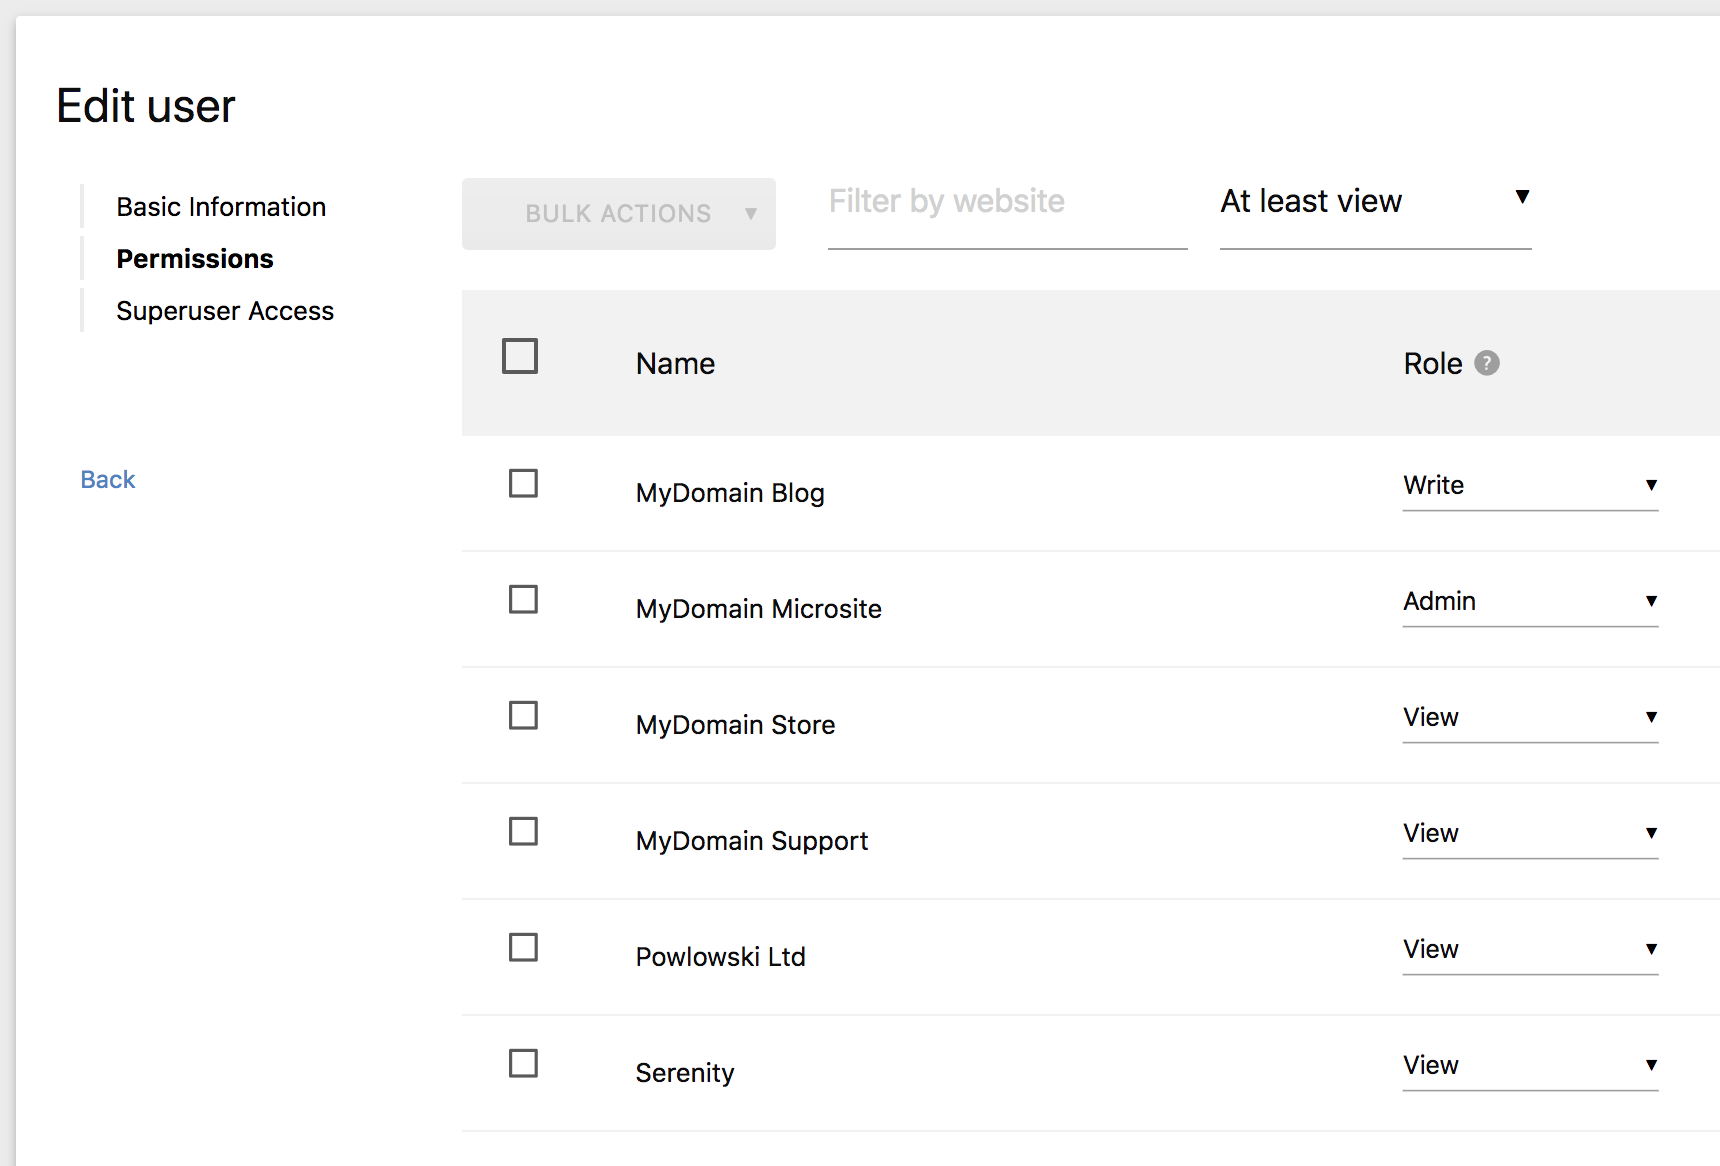
Task: Open the View role dropdown for MyDomain Store
Action: pyautogui.click(x=1530, y=717)
